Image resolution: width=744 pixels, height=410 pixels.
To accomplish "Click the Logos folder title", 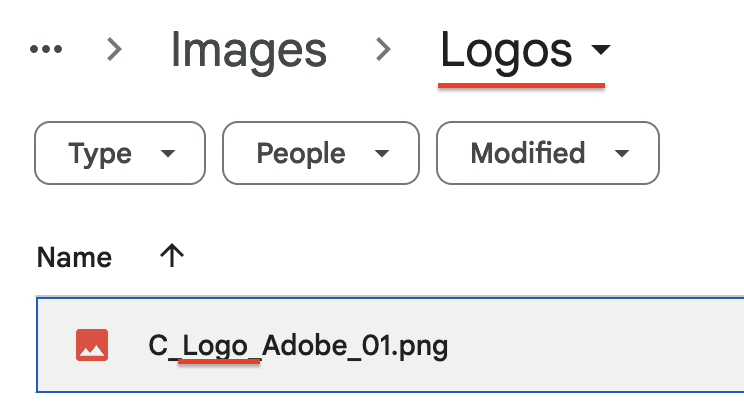I will coord(506,51).
